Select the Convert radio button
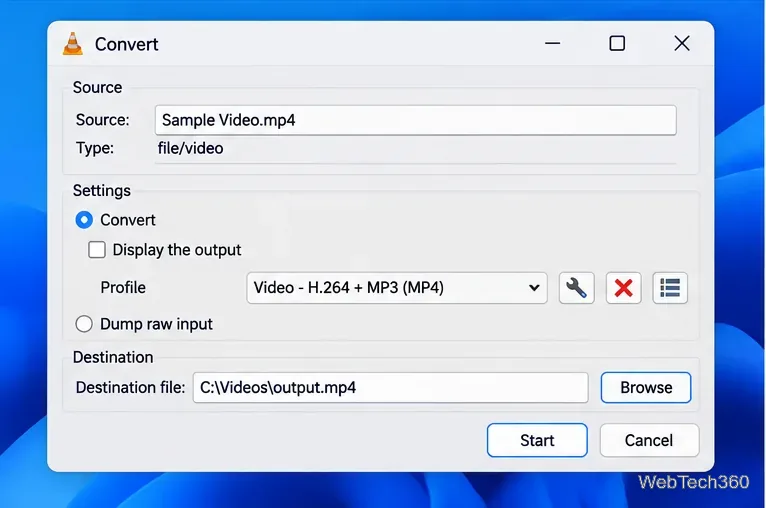The width and height of the screenshot is (766, 508). tap(84, 220)
